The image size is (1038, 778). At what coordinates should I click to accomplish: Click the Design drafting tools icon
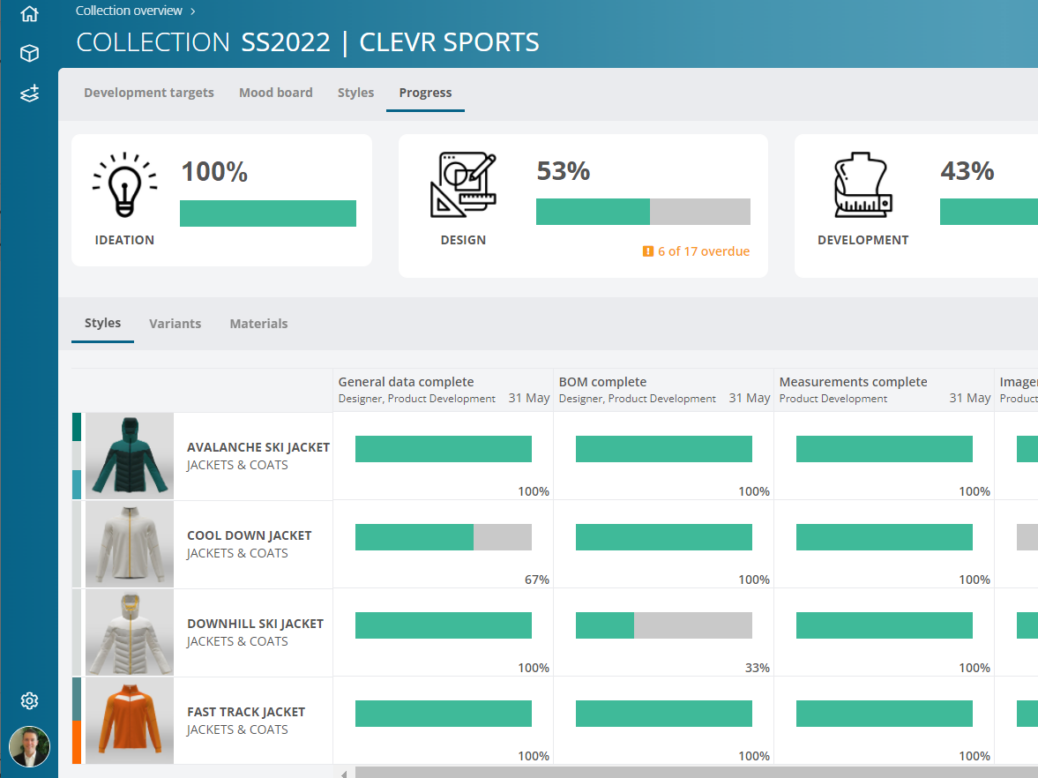pyautogui.click(x=463, y=185)
